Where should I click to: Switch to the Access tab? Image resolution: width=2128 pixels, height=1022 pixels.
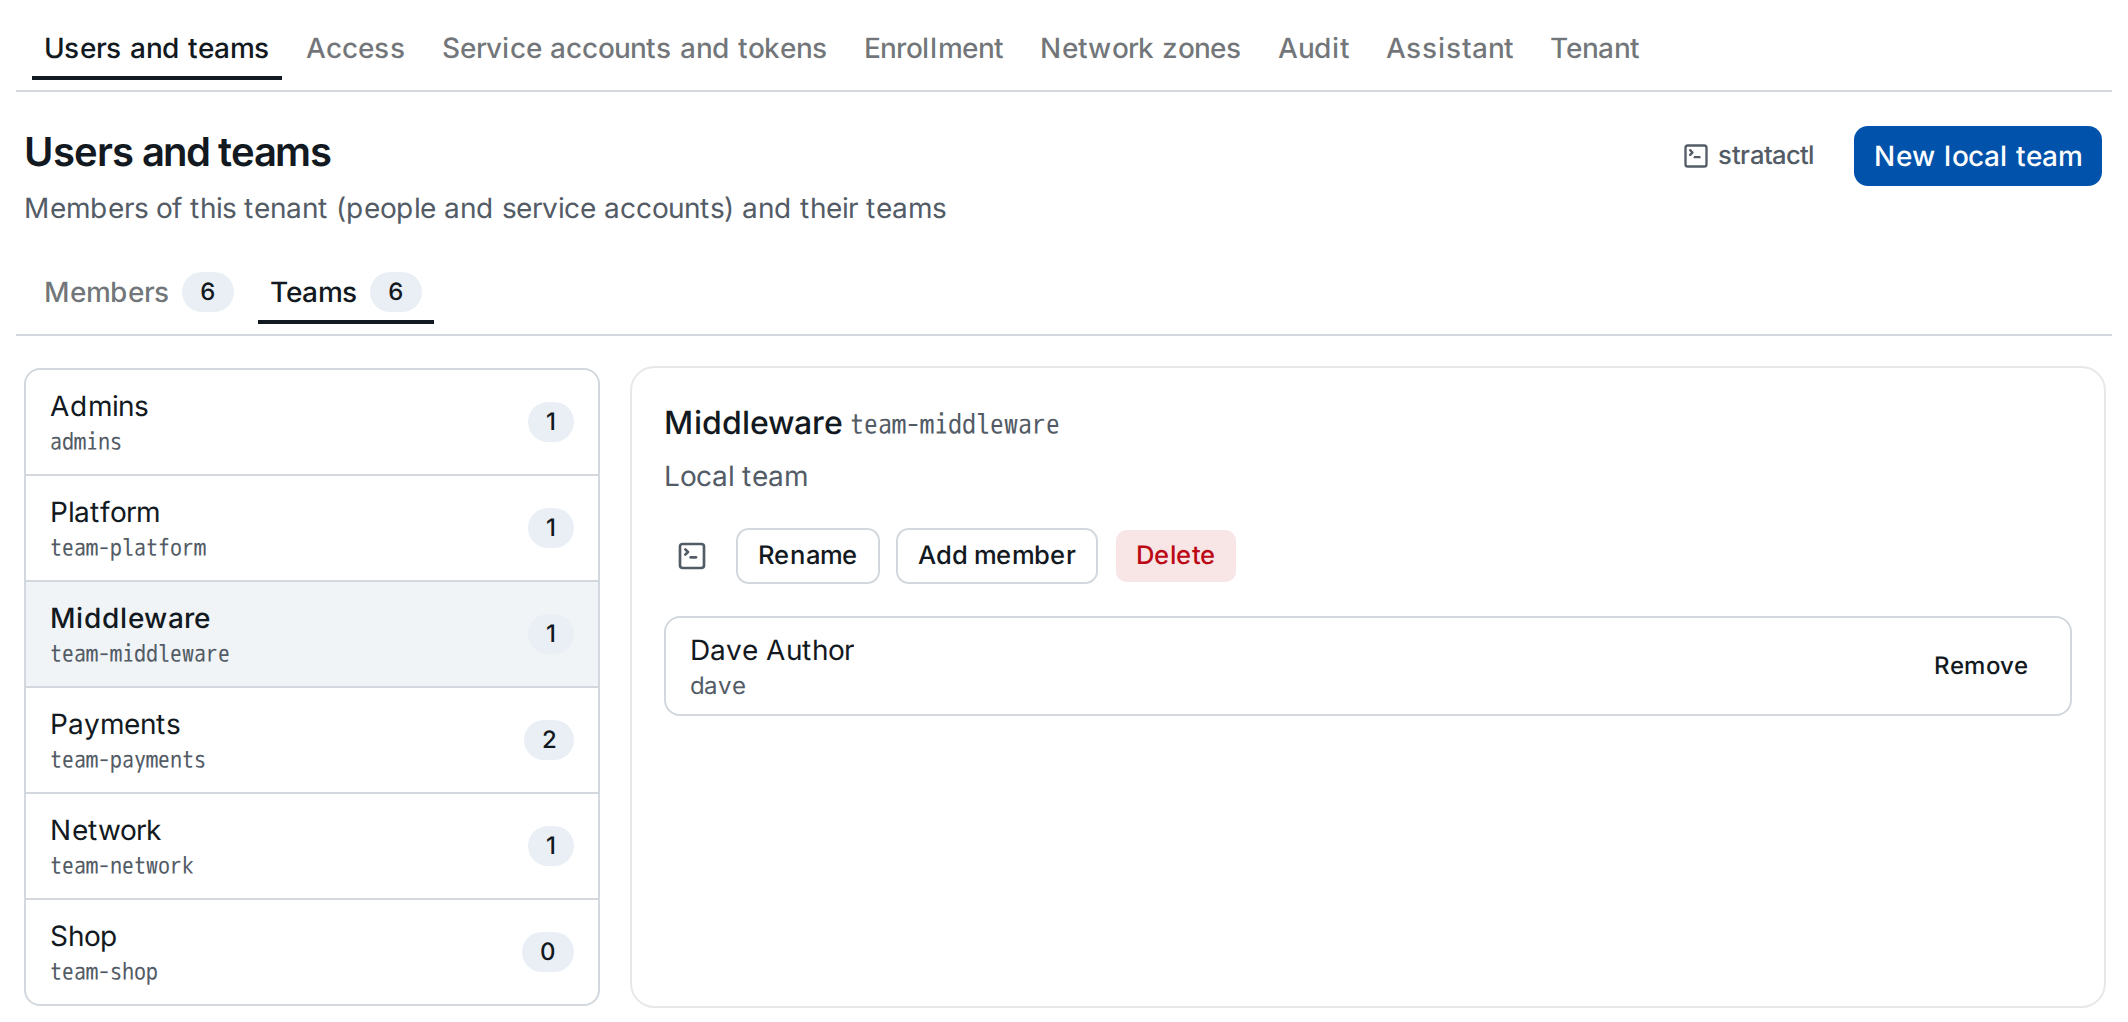pyautogui.click(x=355, y=48)
